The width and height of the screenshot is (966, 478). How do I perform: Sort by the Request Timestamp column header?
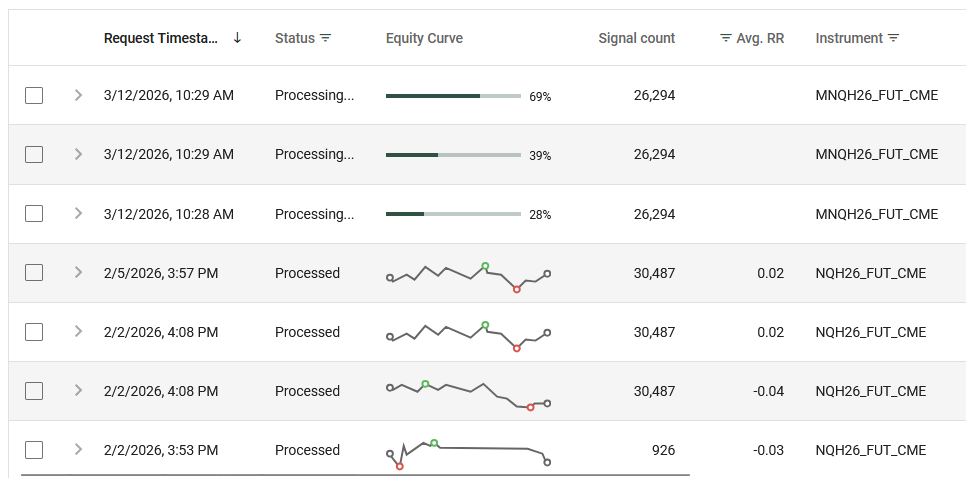click(x=160, y=38)
